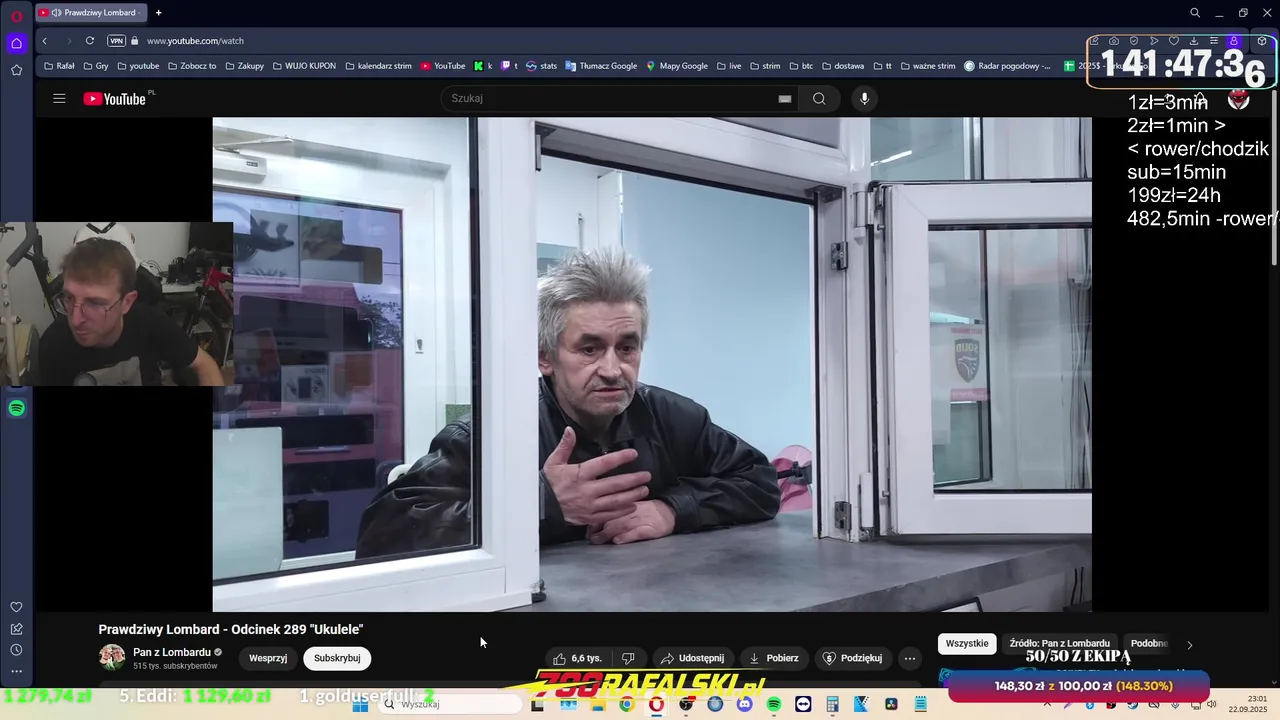The image size is (1280, 720).
Task: Reload the page
Action: (x=90, y=41)
